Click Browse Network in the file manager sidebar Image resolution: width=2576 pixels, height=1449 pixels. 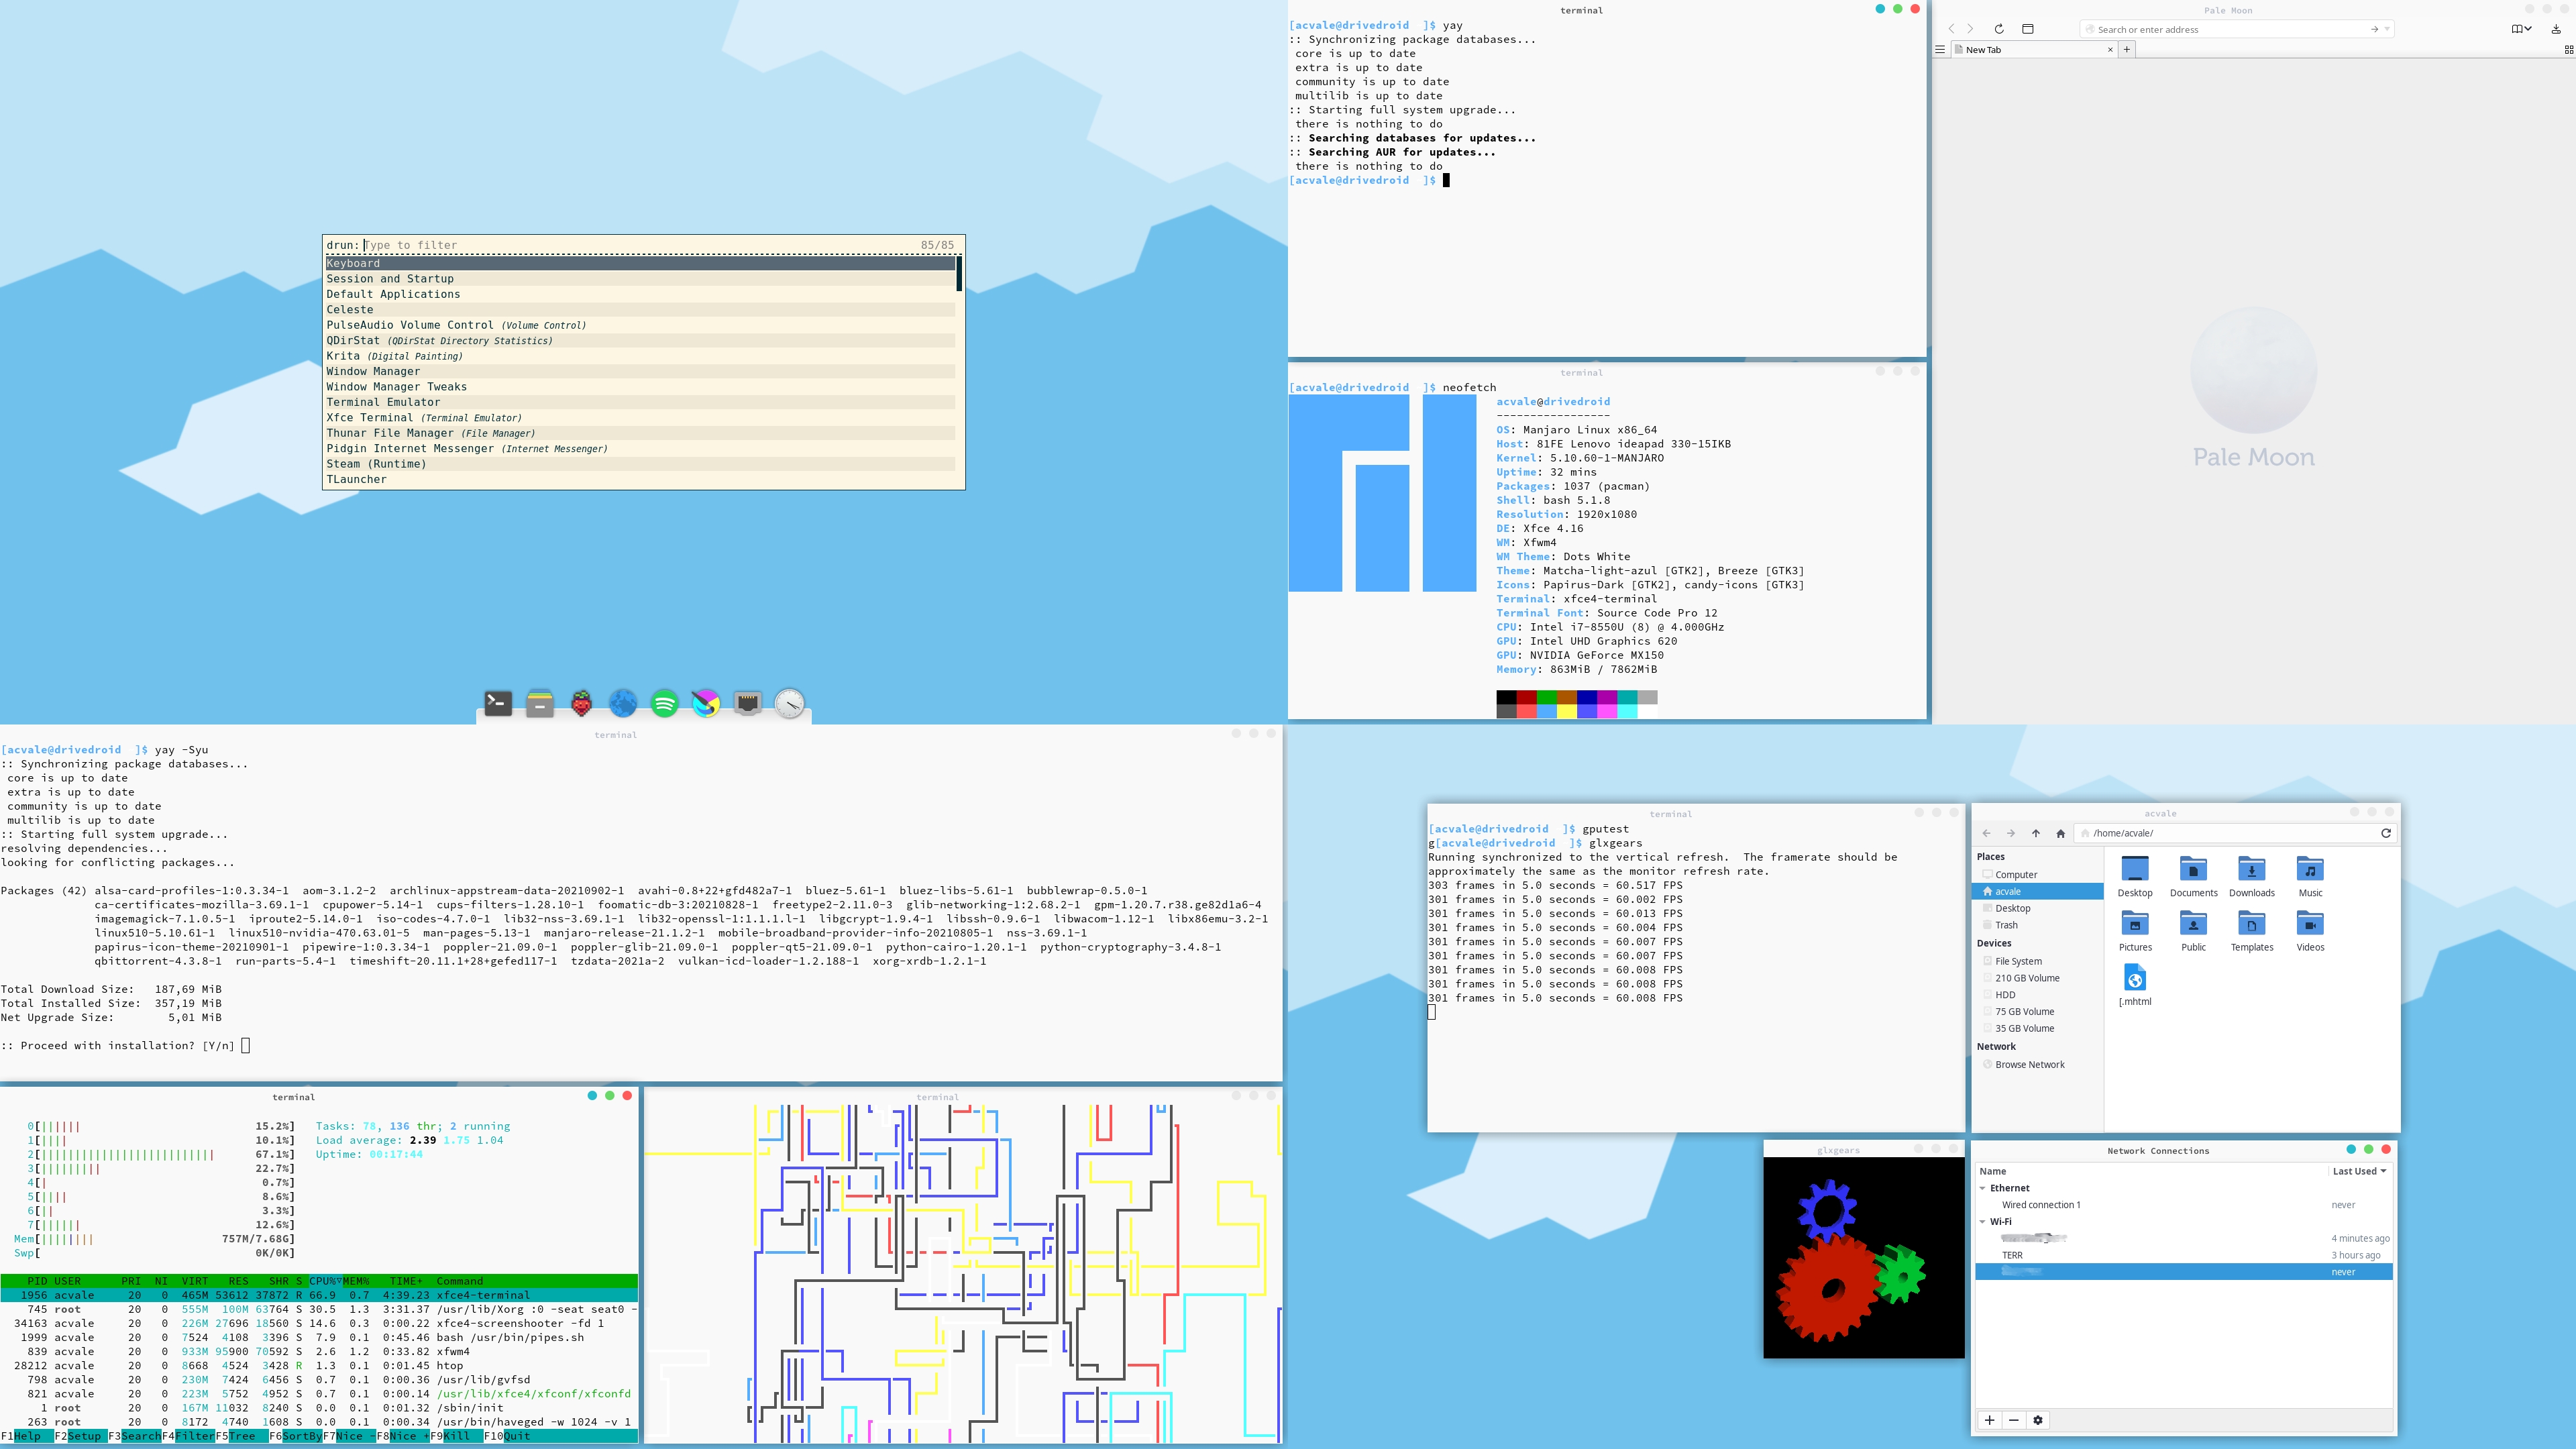[2031, 1064]
